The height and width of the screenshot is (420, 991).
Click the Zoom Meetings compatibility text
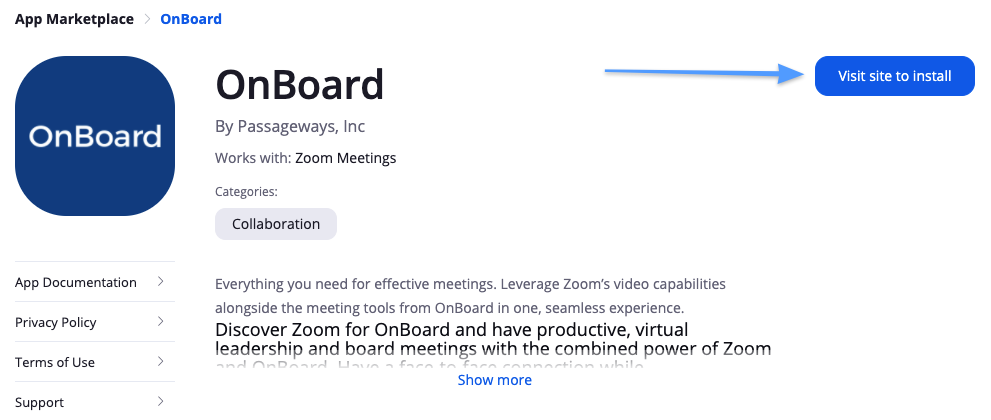pyautogui.click(x=345, y=158)
